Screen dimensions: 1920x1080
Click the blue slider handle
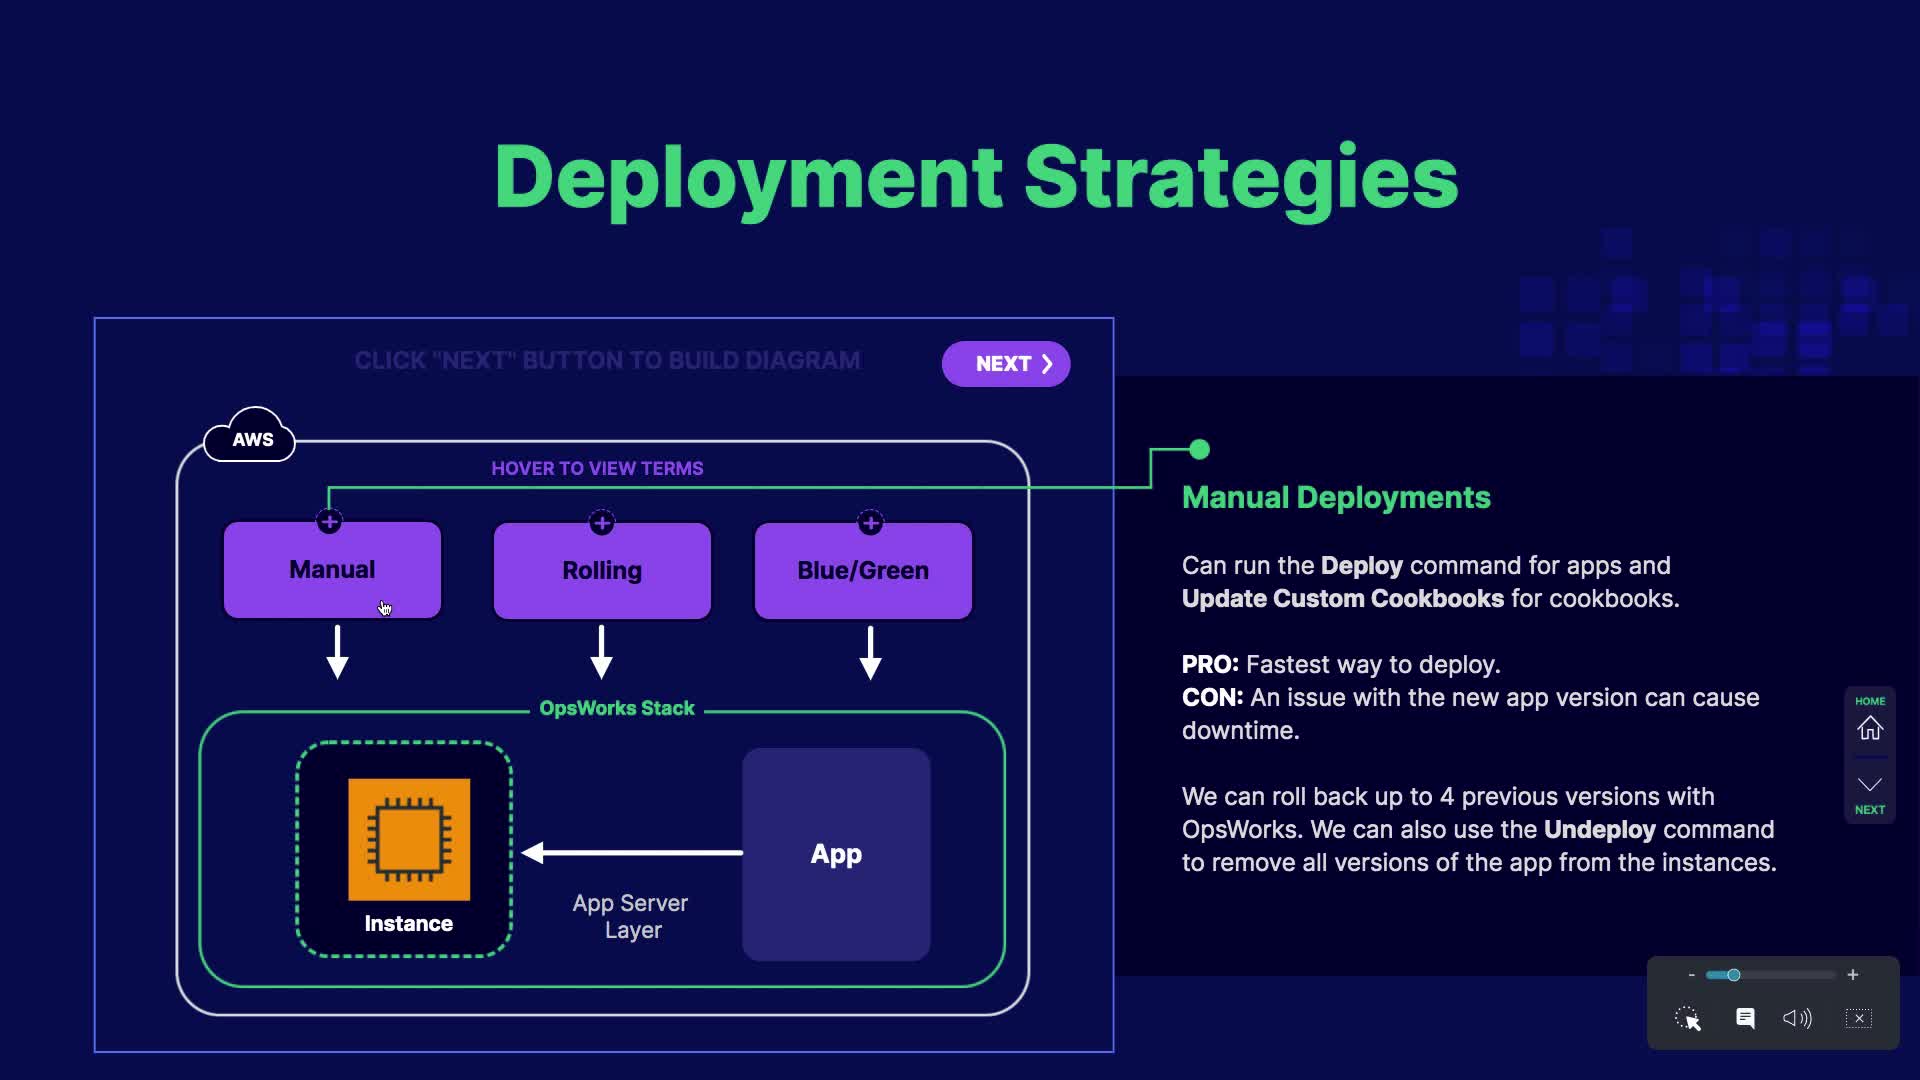[x=1734, y=975]
